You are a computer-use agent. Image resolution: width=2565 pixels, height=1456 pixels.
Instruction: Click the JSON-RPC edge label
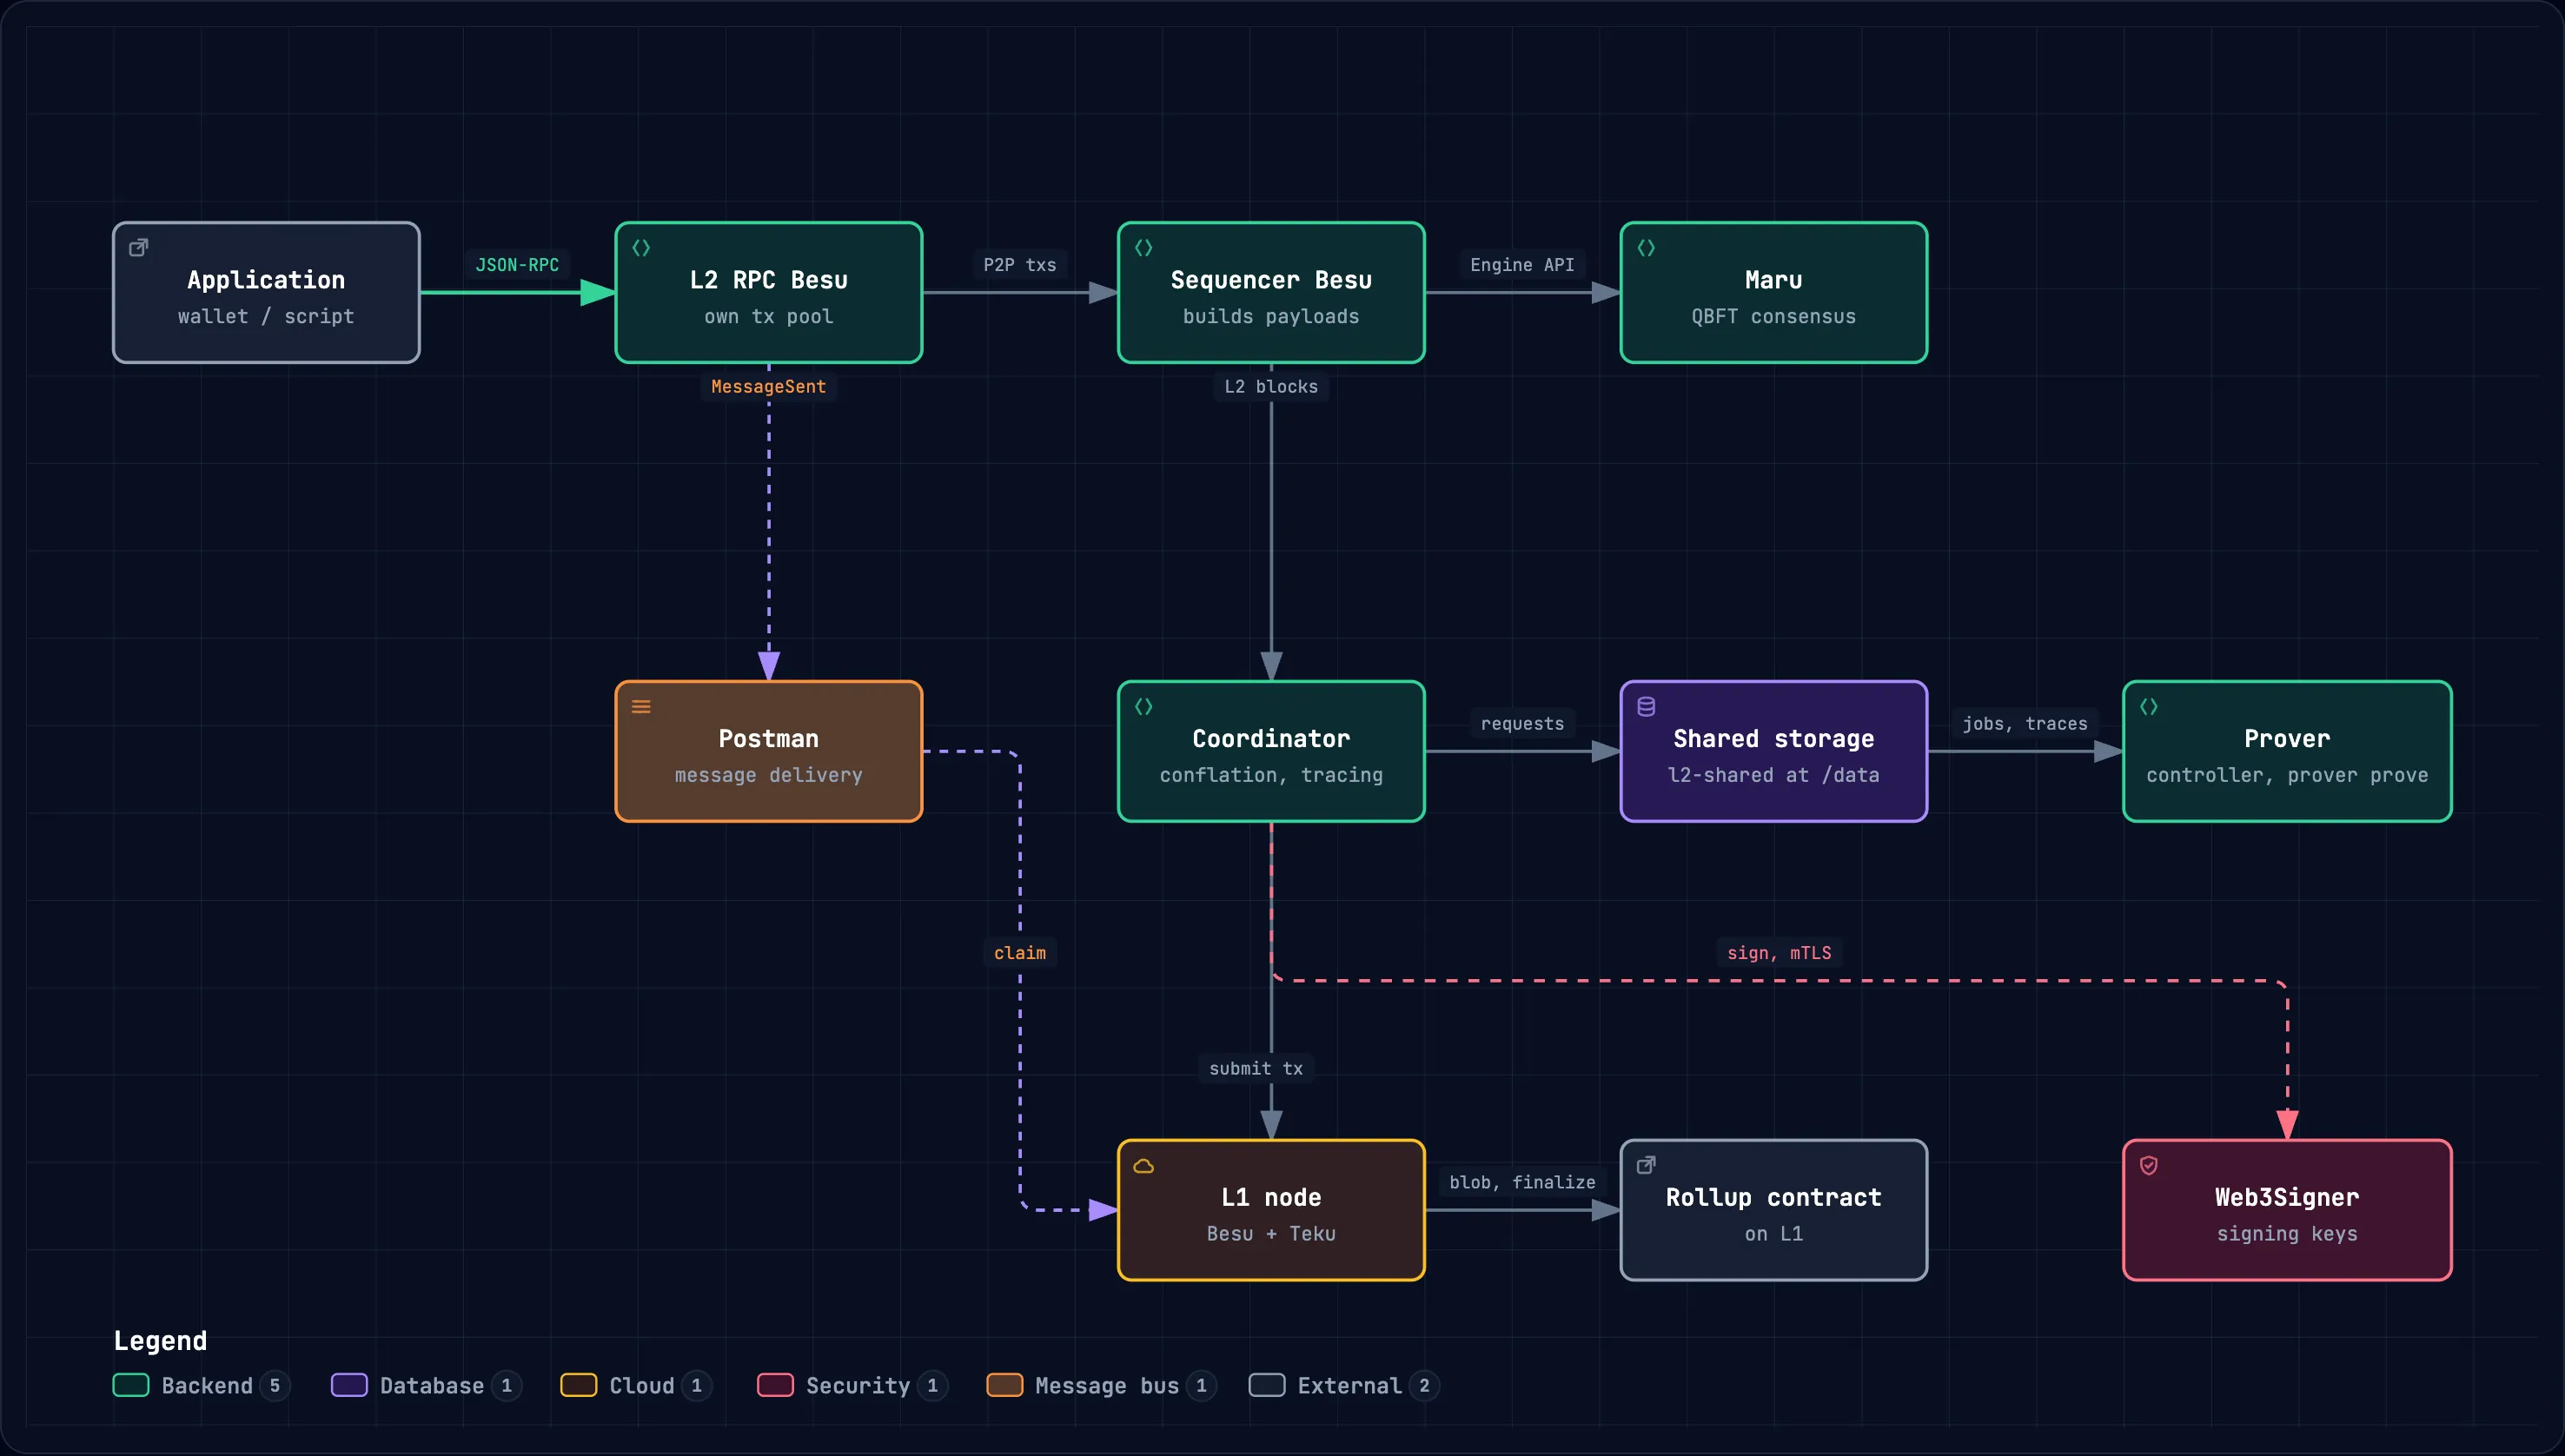click(x=517, y=265)
